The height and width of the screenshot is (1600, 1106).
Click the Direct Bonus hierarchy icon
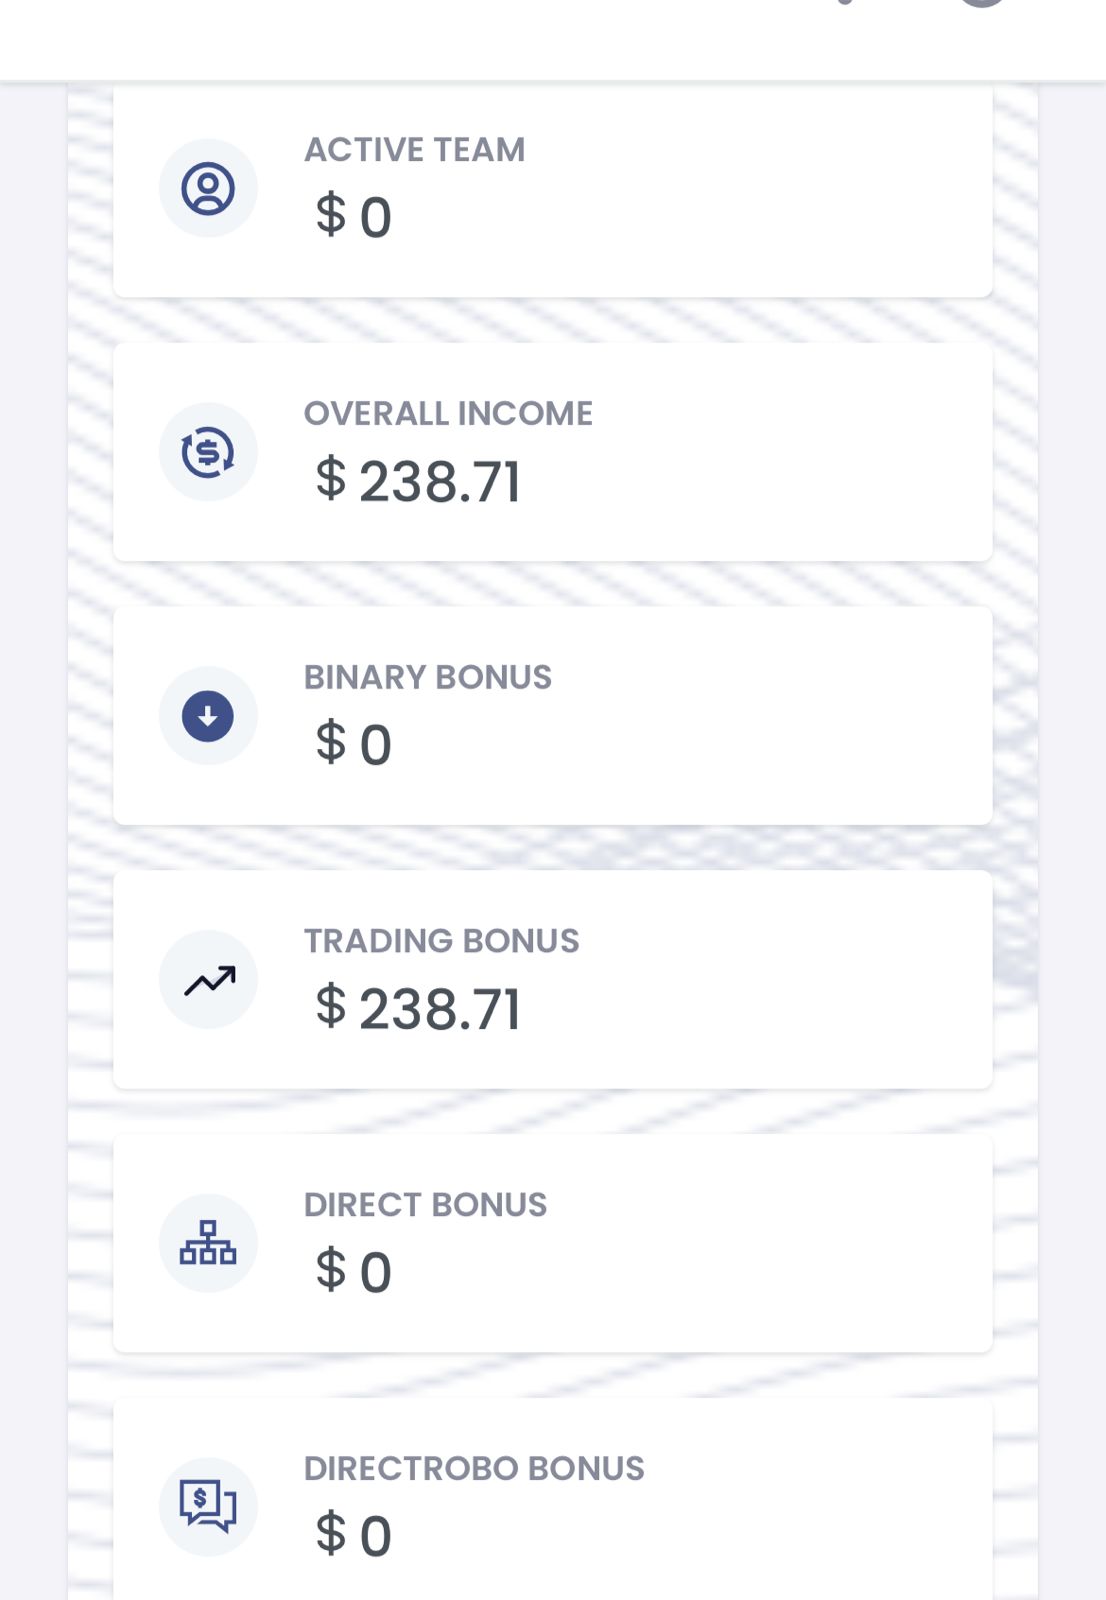click(208, 1243)
